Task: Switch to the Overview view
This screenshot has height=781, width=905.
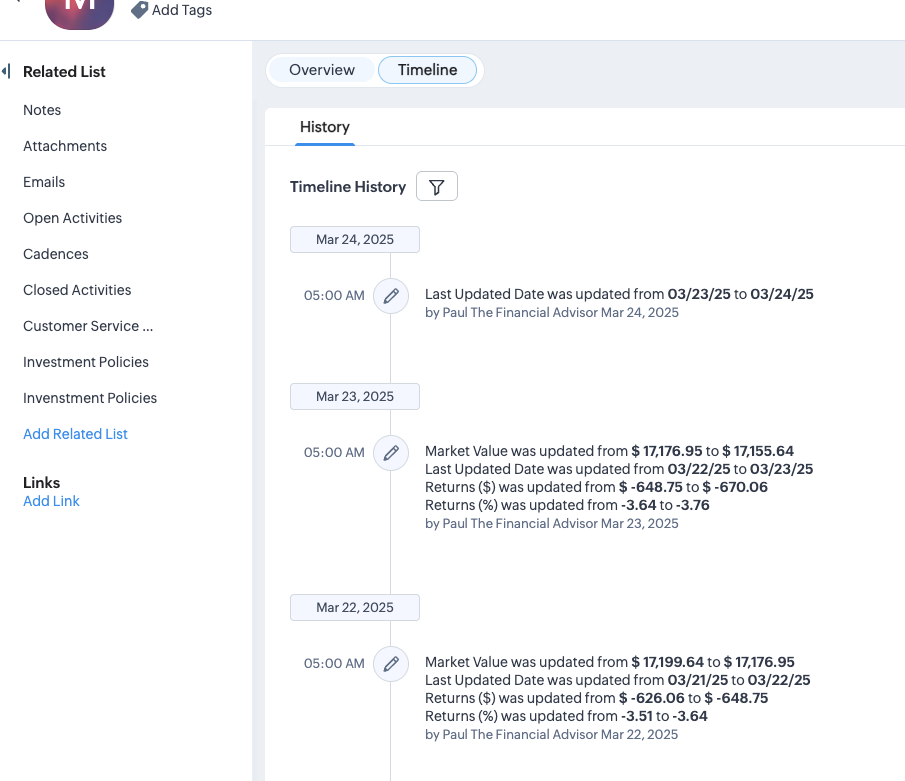Action: pos(322,70)
